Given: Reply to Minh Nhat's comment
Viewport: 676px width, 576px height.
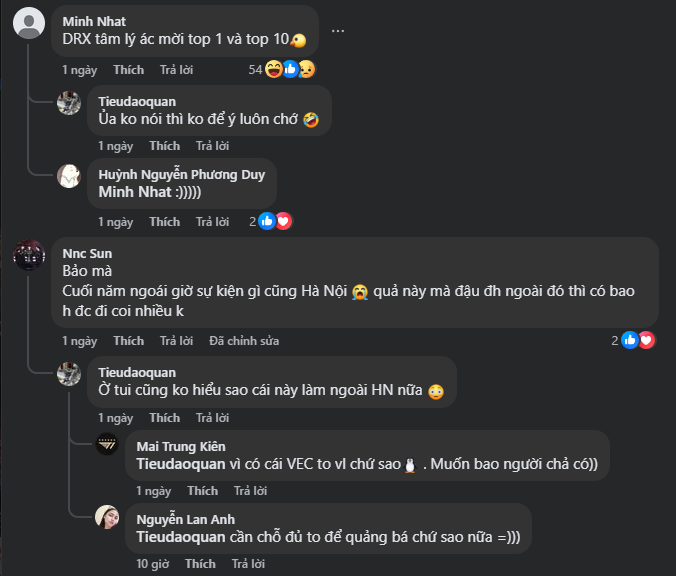Looking at the screenshot, I should pyautogui.click(x=176, y=70).
